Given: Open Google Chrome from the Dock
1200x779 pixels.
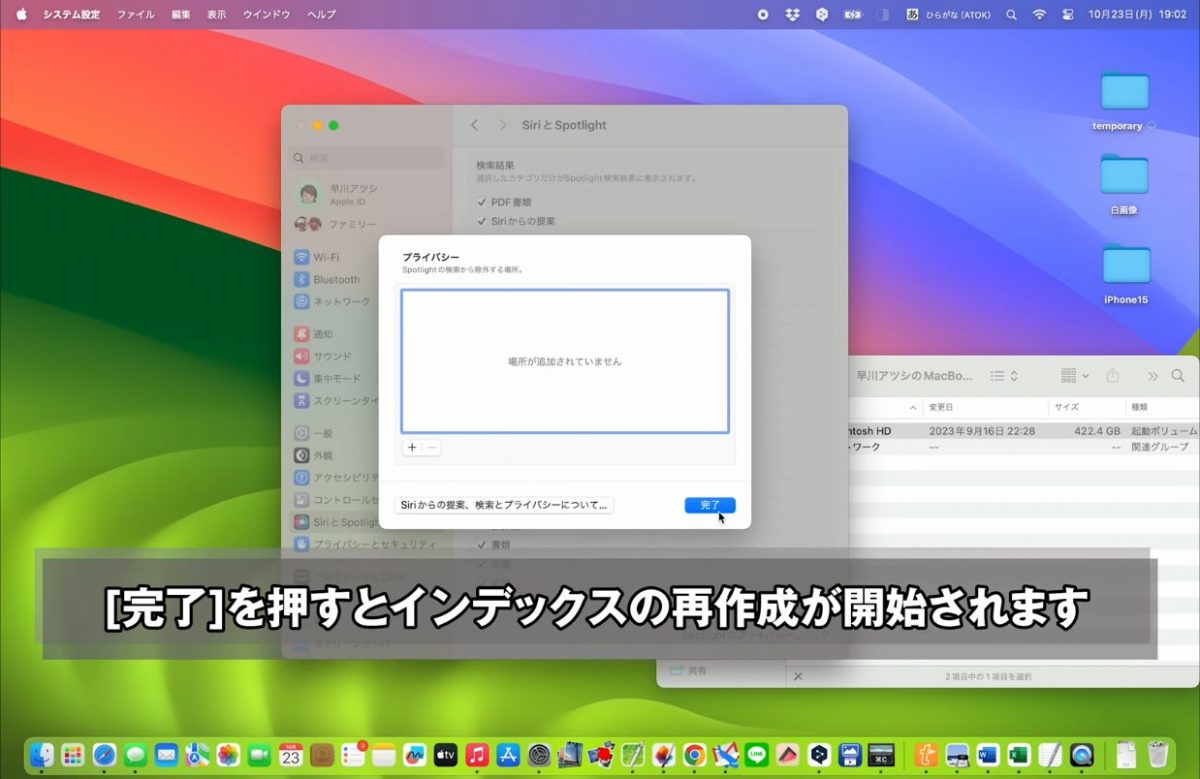Looking at the screenshot, I should tap(694, 755).
